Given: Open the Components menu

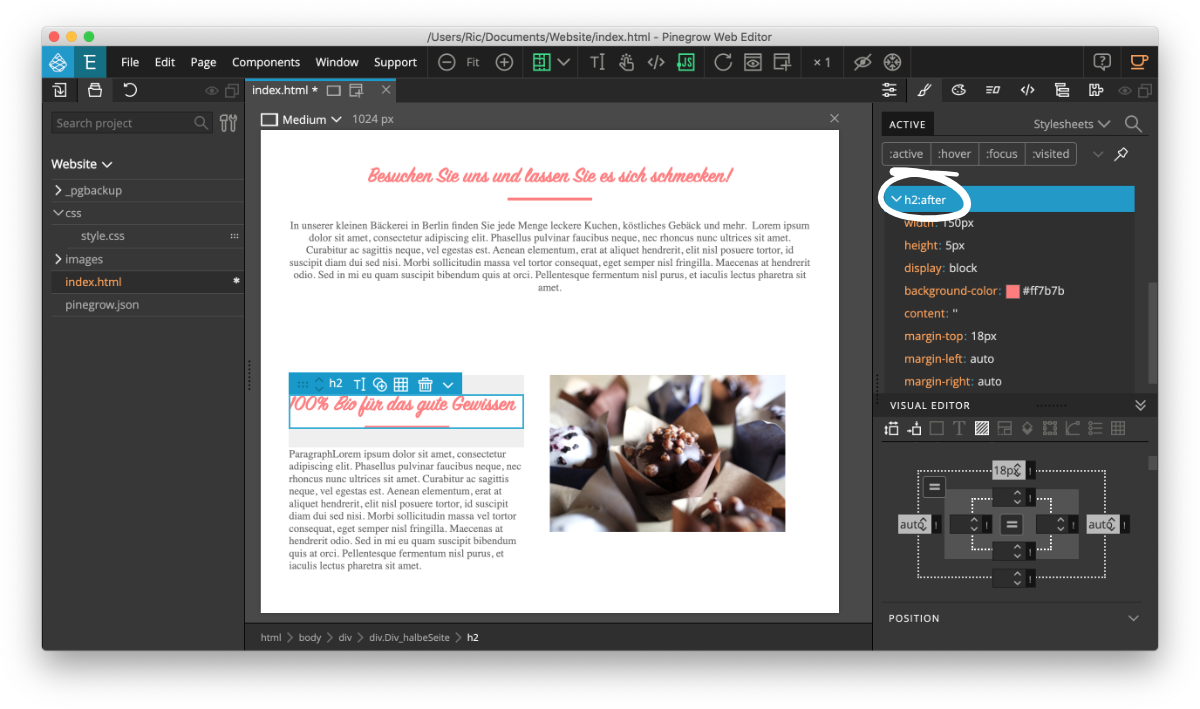Looking at the screenshot, I should (266, 62).
